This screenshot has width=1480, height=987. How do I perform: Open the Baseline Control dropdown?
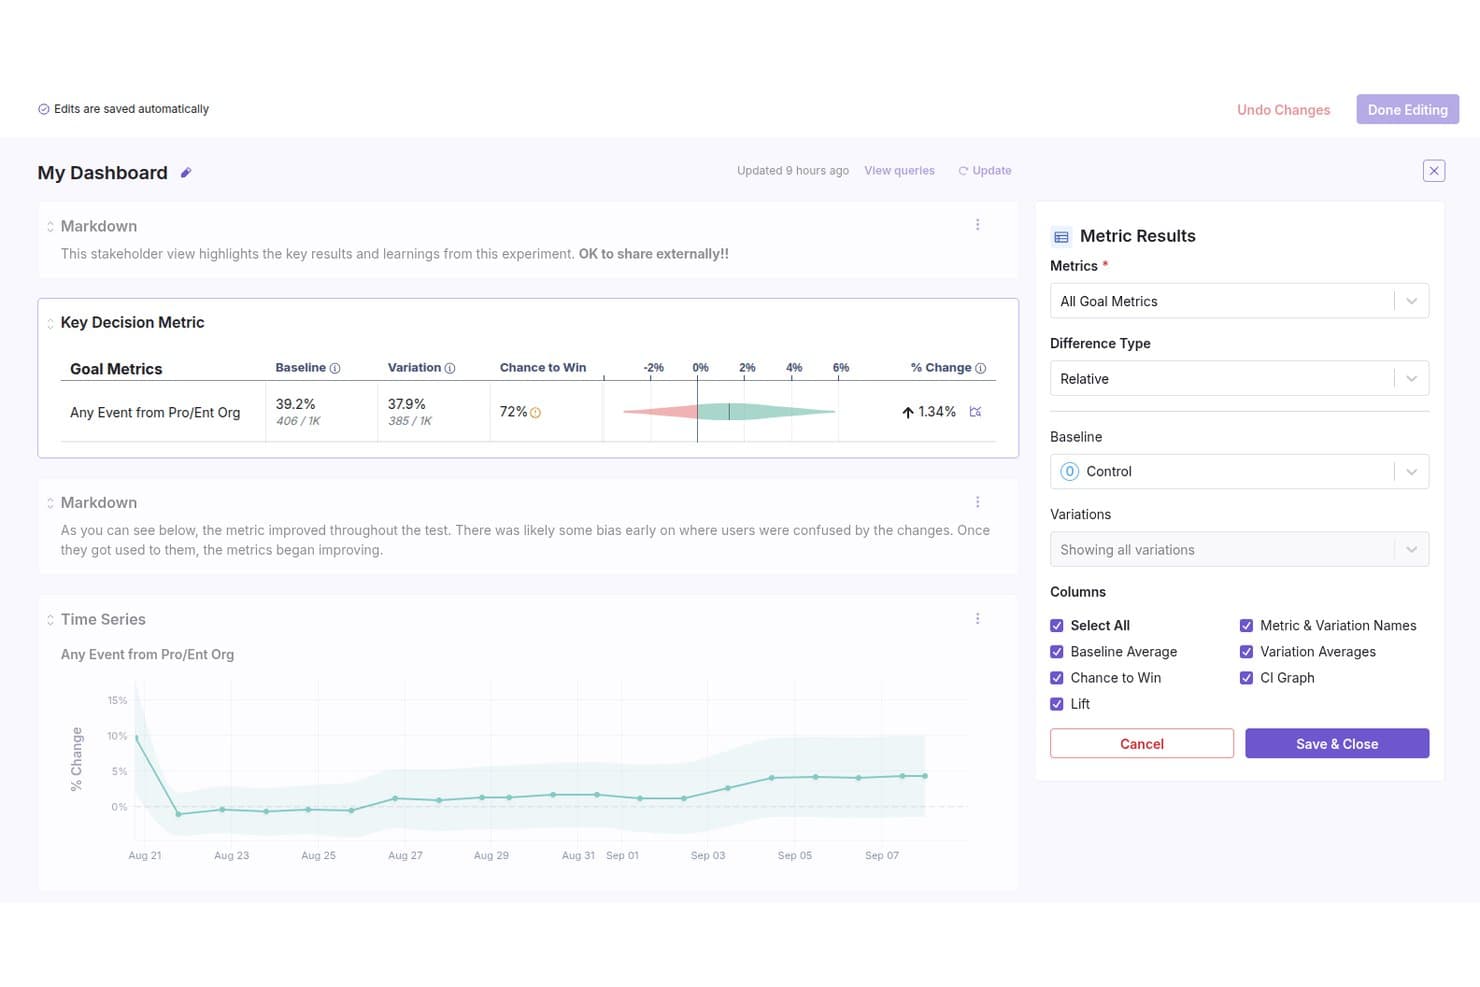click(x=1239, y=472)
